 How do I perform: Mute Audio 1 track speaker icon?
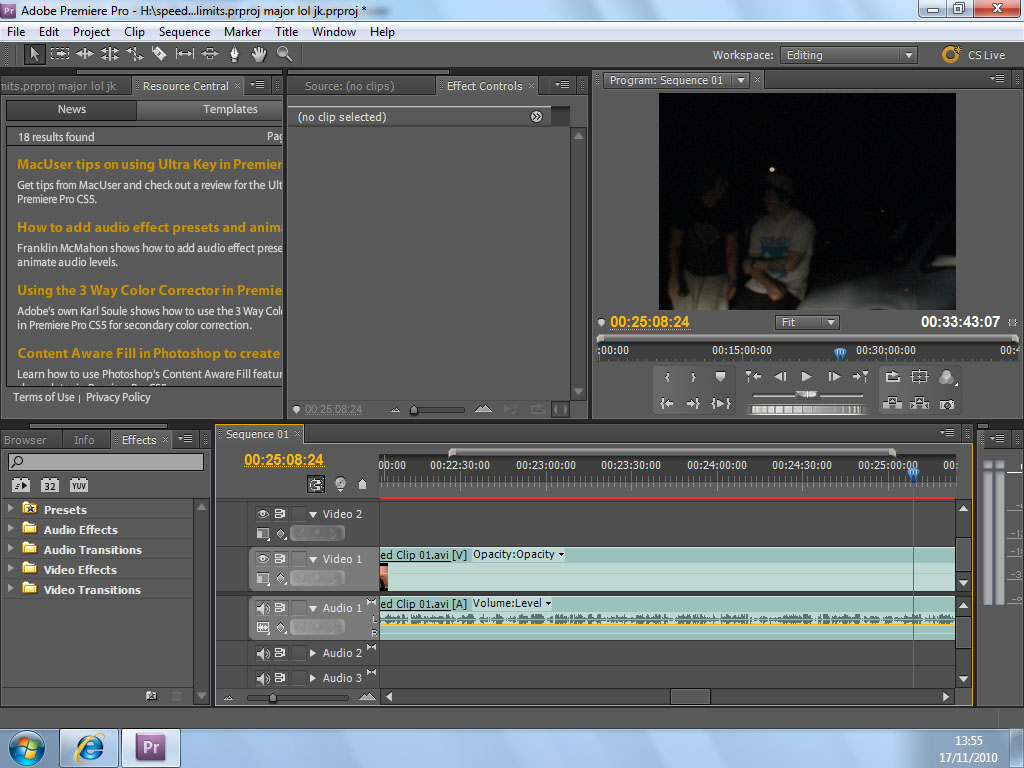(x=263, y=609)
